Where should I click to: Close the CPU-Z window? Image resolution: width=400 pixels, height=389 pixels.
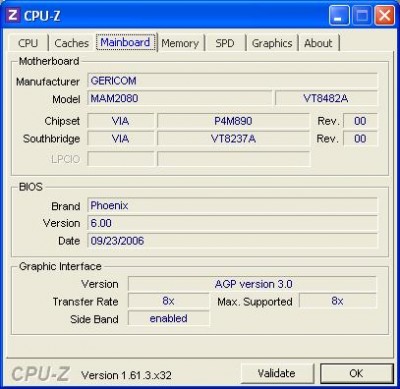[x=385, y=15]
